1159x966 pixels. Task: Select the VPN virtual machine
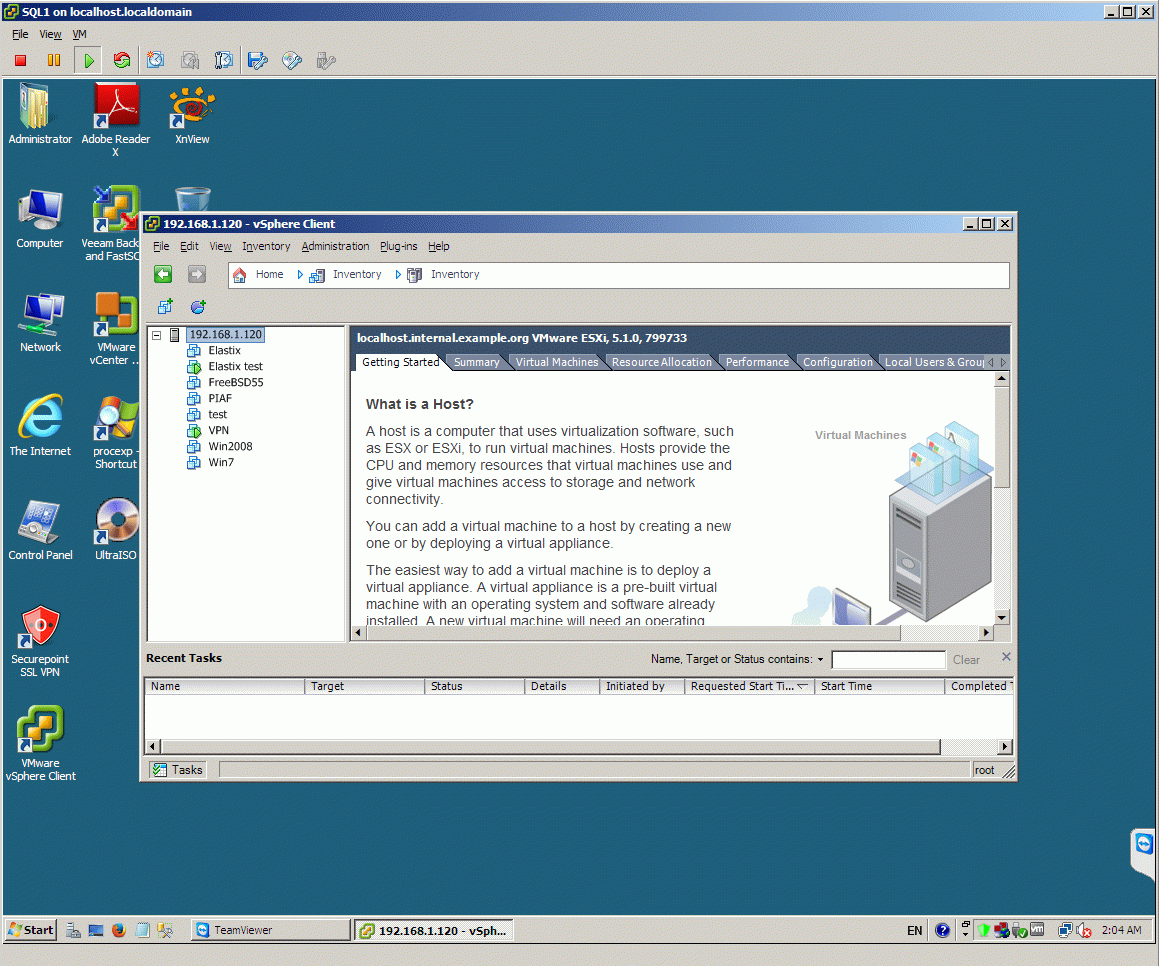[x=218, y=430]
